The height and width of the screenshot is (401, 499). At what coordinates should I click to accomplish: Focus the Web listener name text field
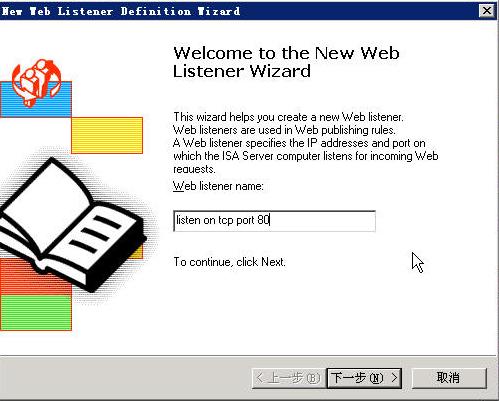[x=274, y=221]
